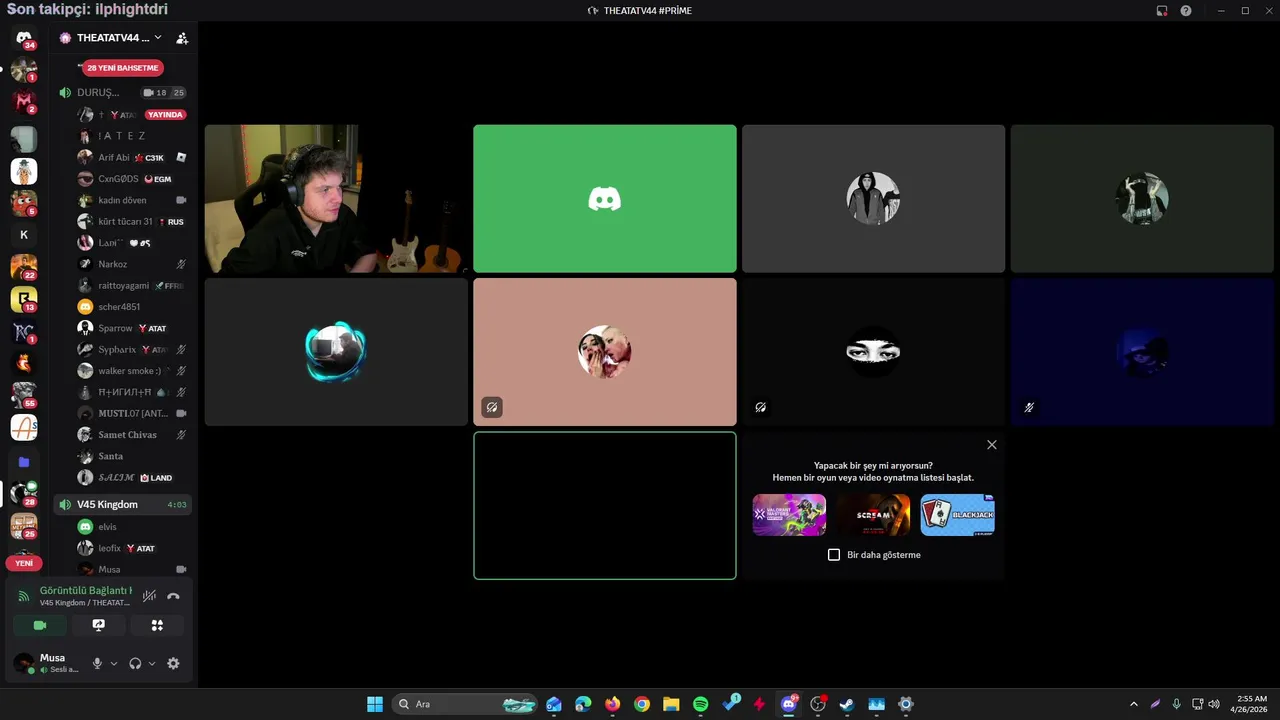Click the camera icon beside Musa in channel
Image resolution: width=1280 pixels, height=720 pixels.
pyautogui.click(x=181, y=569)
